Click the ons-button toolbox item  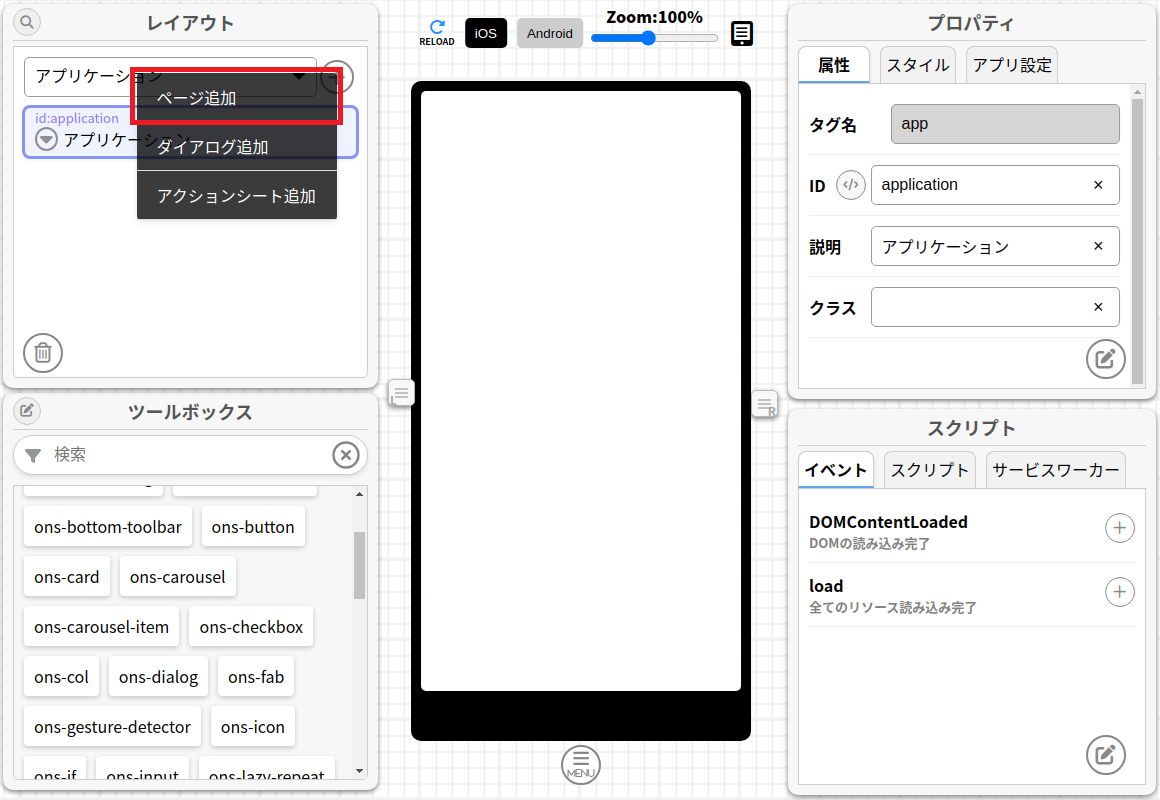click(x=253, y=527)
